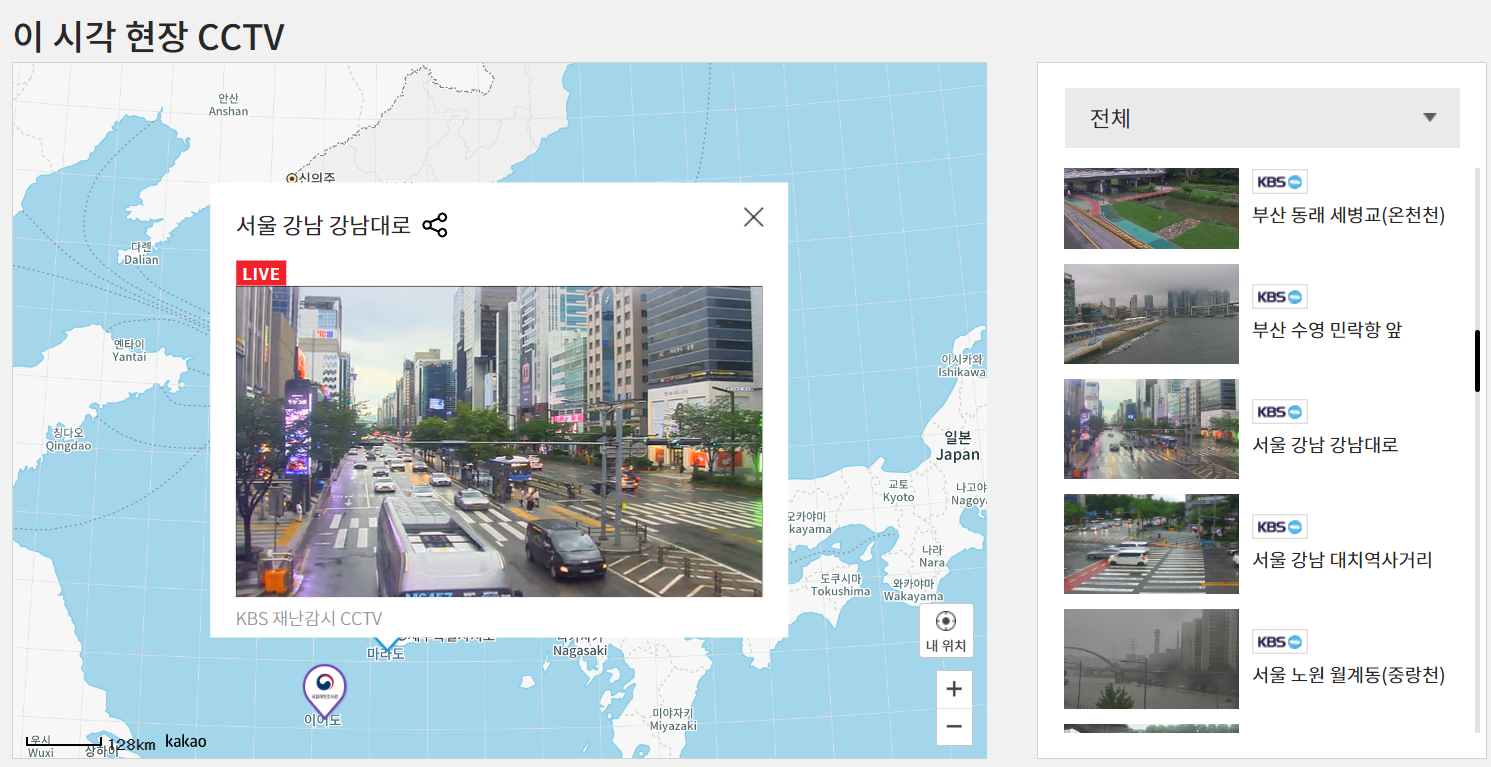Screen dimensions: 1491x767
Task: Click the CCTV list scrollbar thumb
Action: (x=1478, y=361)
